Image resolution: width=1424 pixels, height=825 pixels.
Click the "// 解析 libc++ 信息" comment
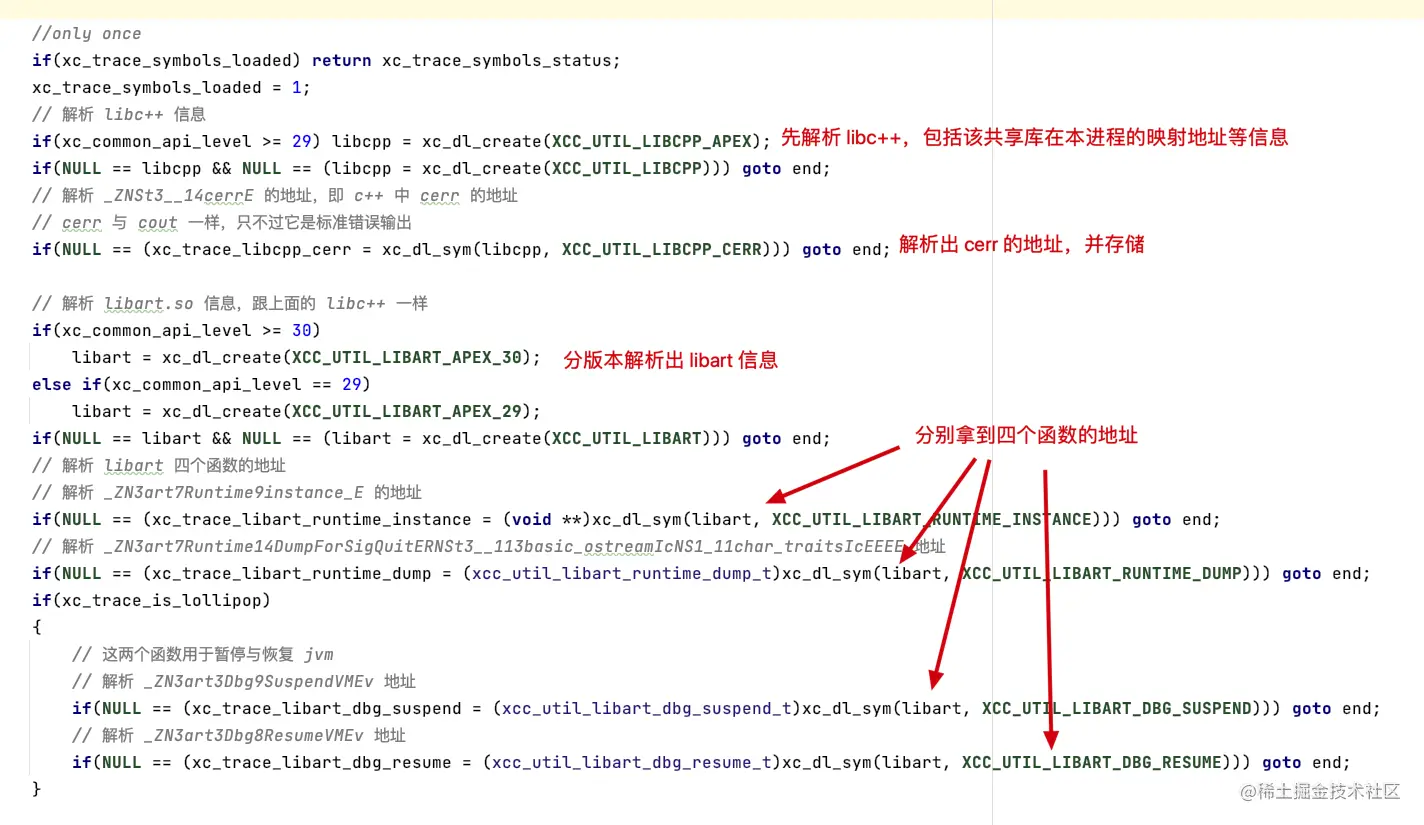pos(119,115)
